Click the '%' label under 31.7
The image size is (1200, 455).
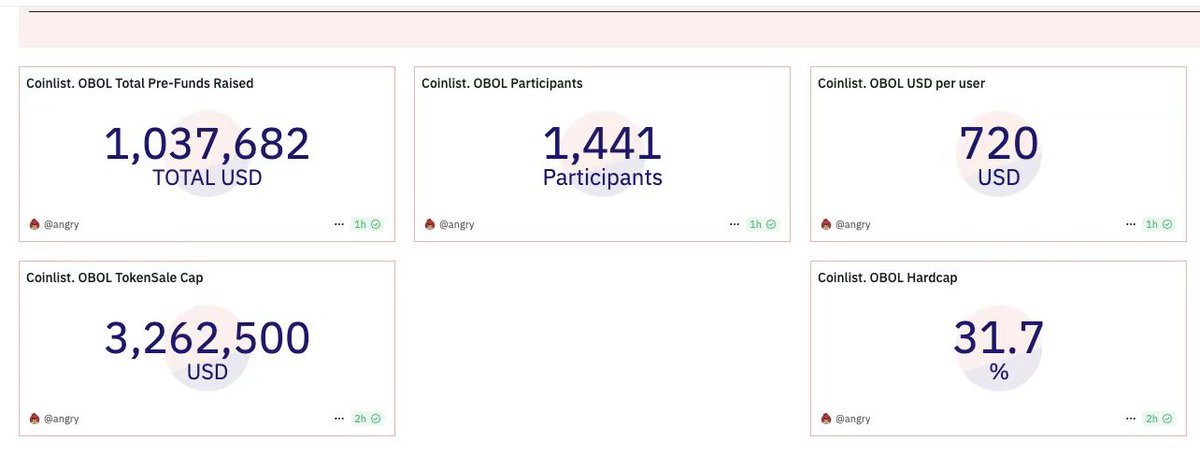tap(998, 372)
